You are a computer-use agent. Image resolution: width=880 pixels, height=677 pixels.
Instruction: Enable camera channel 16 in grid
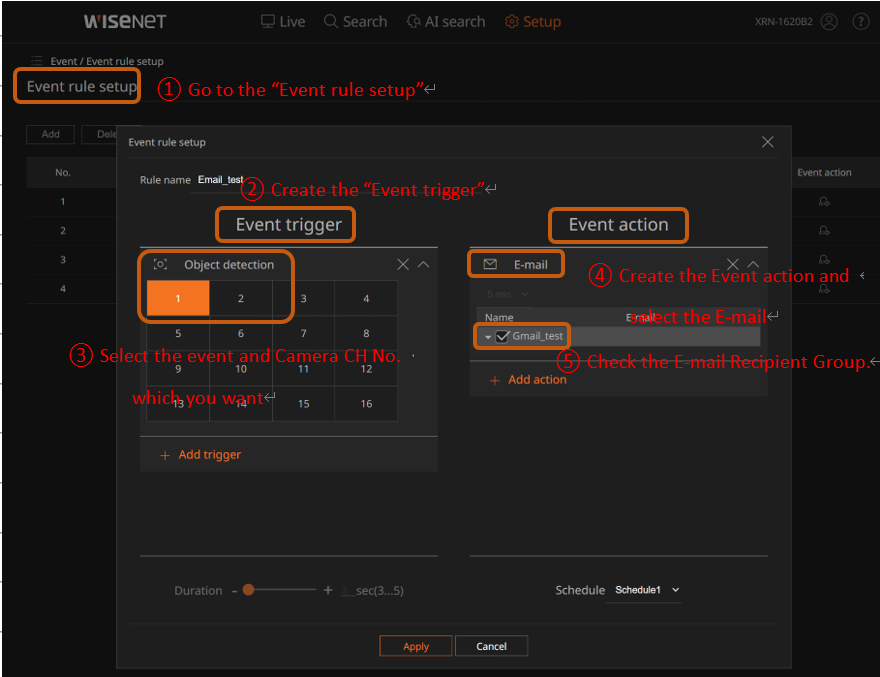coord(366,403)
